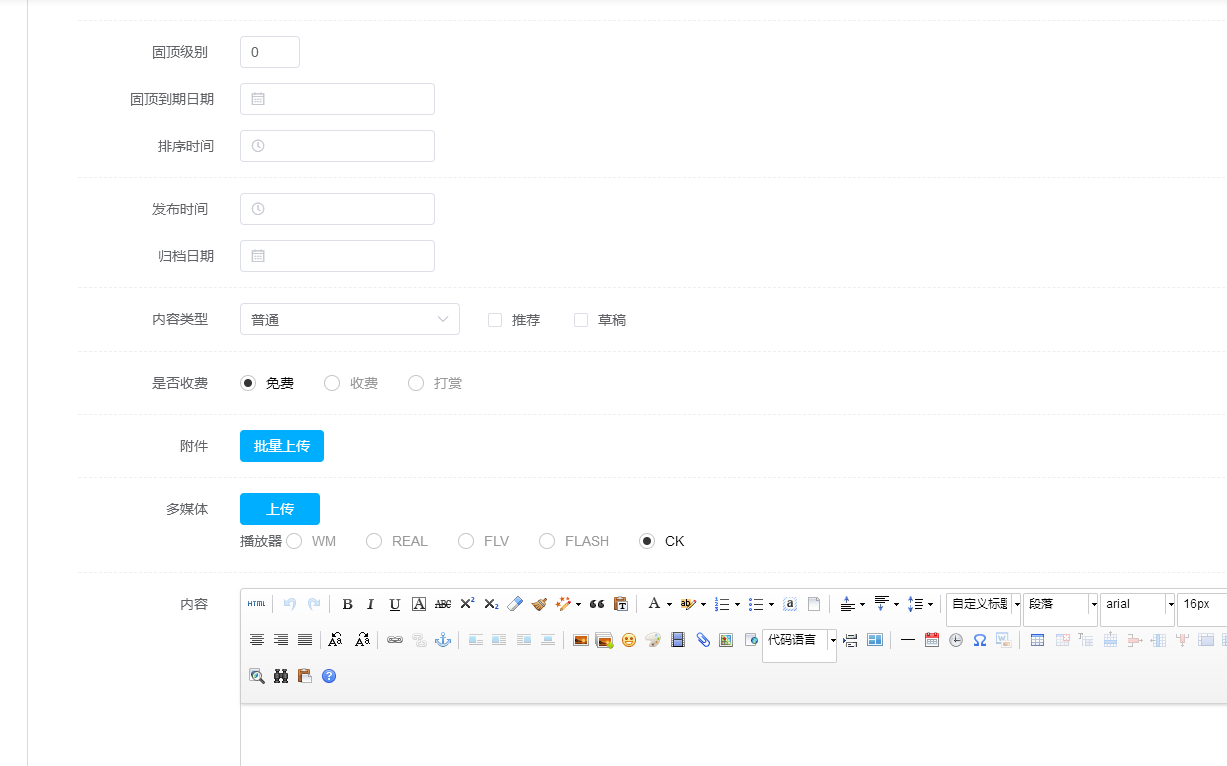Insert an anchor in the editor
The height and width of the screenshot is (766, 1227).
click(443, 640)
